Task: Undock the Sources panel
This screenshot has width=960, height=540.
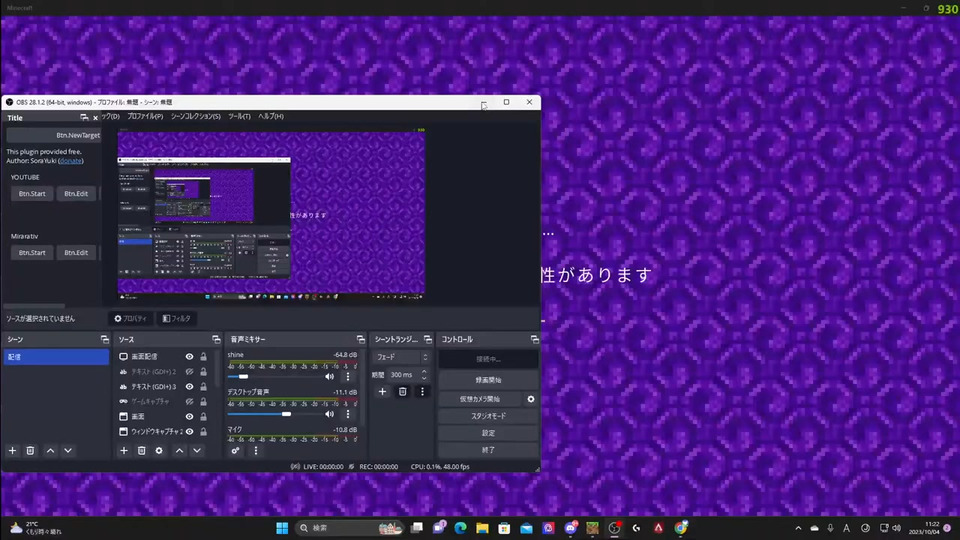Action: [x=216, y=339]
